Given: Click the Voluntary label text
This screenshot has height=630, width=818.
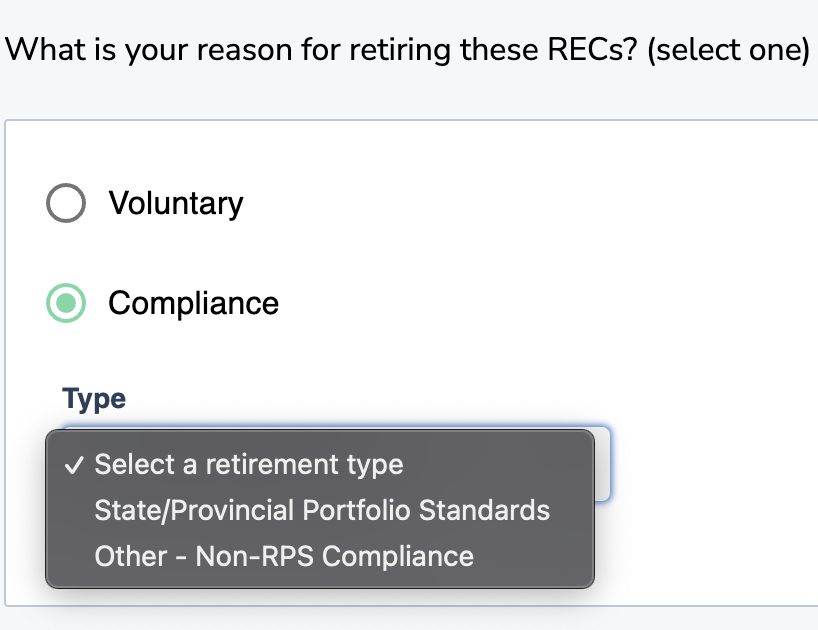Looking at the screenshot, I should 176,203.
